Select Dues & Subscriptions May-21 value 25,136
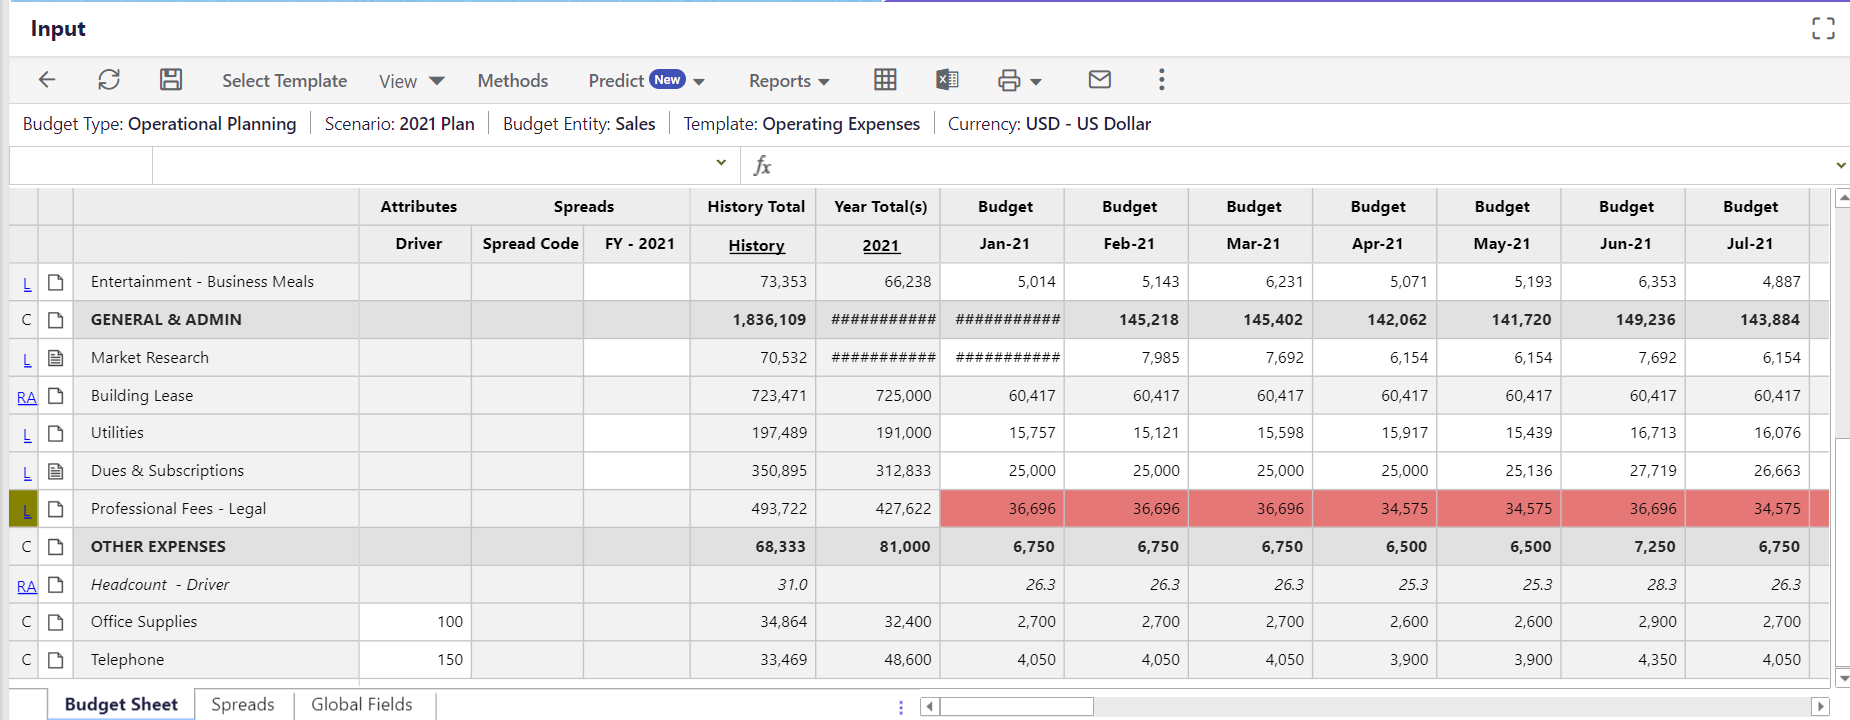Image resolution: width=1850 pixels, height=720 pixels. coord(1499,471)
